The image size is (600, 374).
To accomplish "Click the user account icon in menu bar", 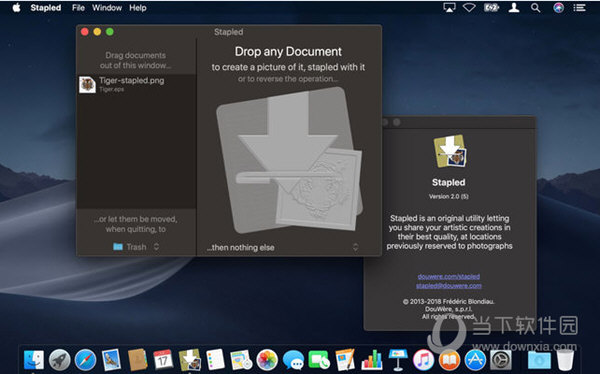I will [514, 8].
